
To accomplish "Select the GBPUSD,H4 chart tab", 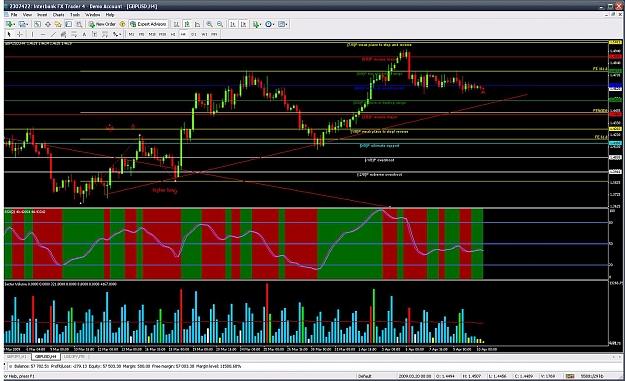I will (45, 356).
